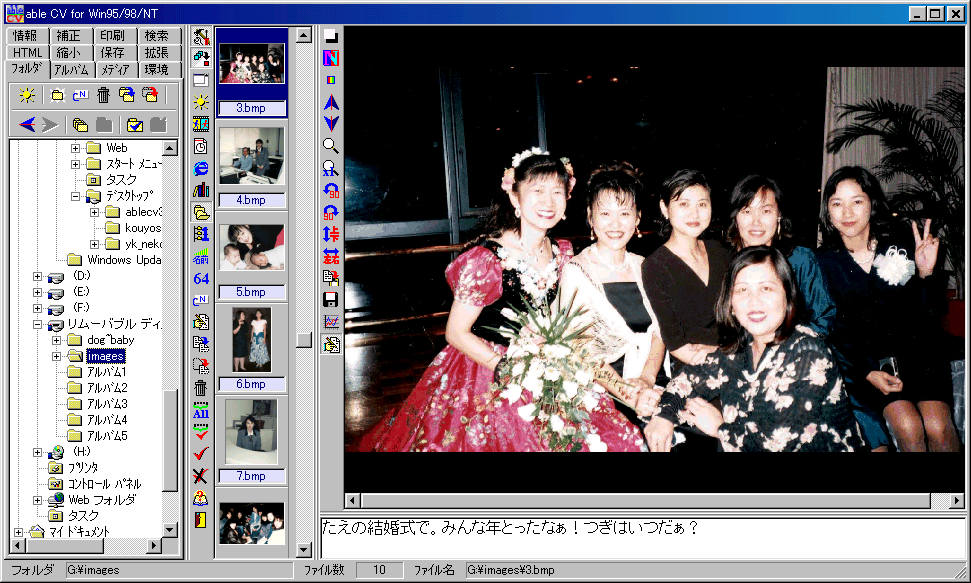Viewport: 971px width, 583px height.
Task: Switch to the アルバム tab
Action: (70, 70)
